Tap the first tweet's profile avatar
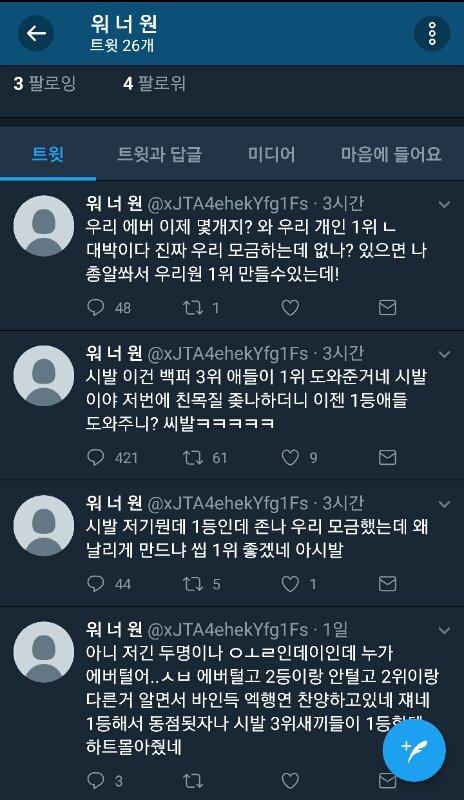This screenshot has width=464, height=800. (x=44, y=226)
